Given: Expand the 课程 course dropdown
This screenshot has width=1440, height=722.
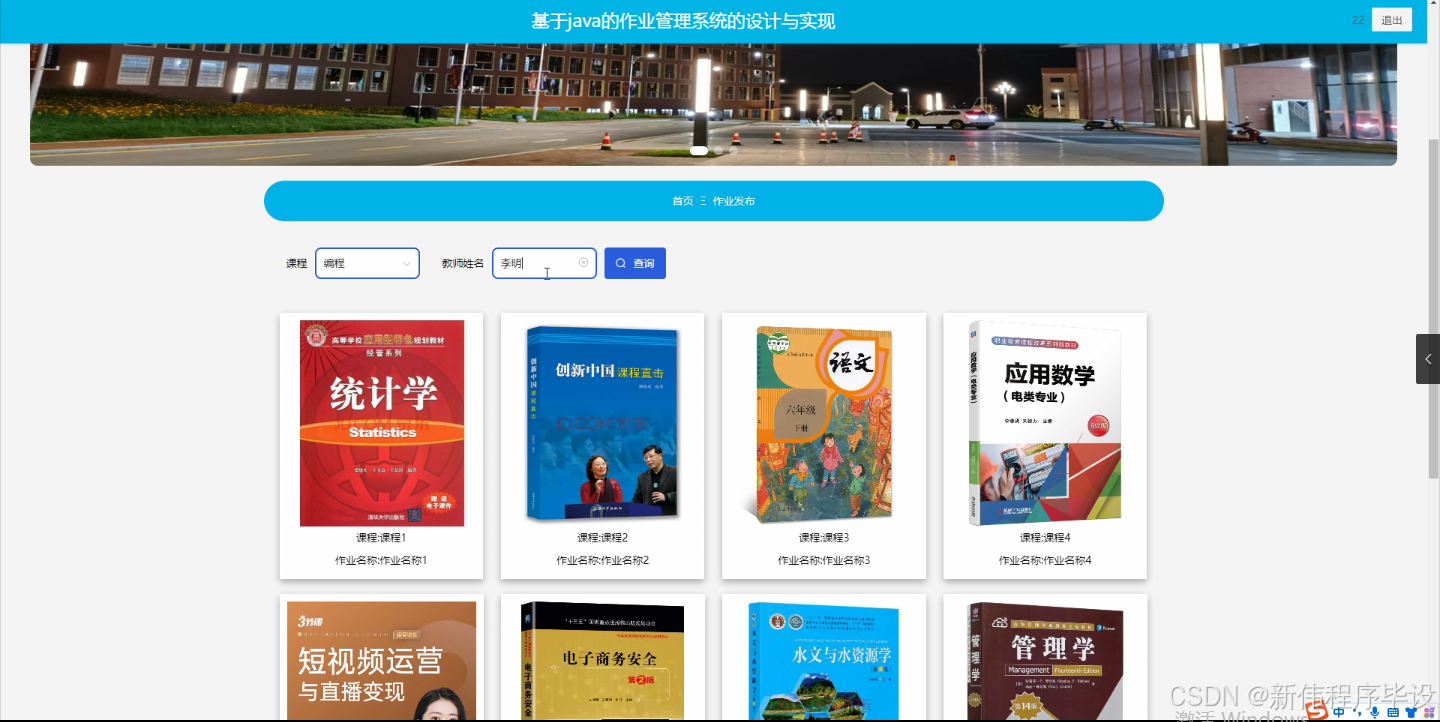Looking at the screenshot, I should (x=367, y=263).
